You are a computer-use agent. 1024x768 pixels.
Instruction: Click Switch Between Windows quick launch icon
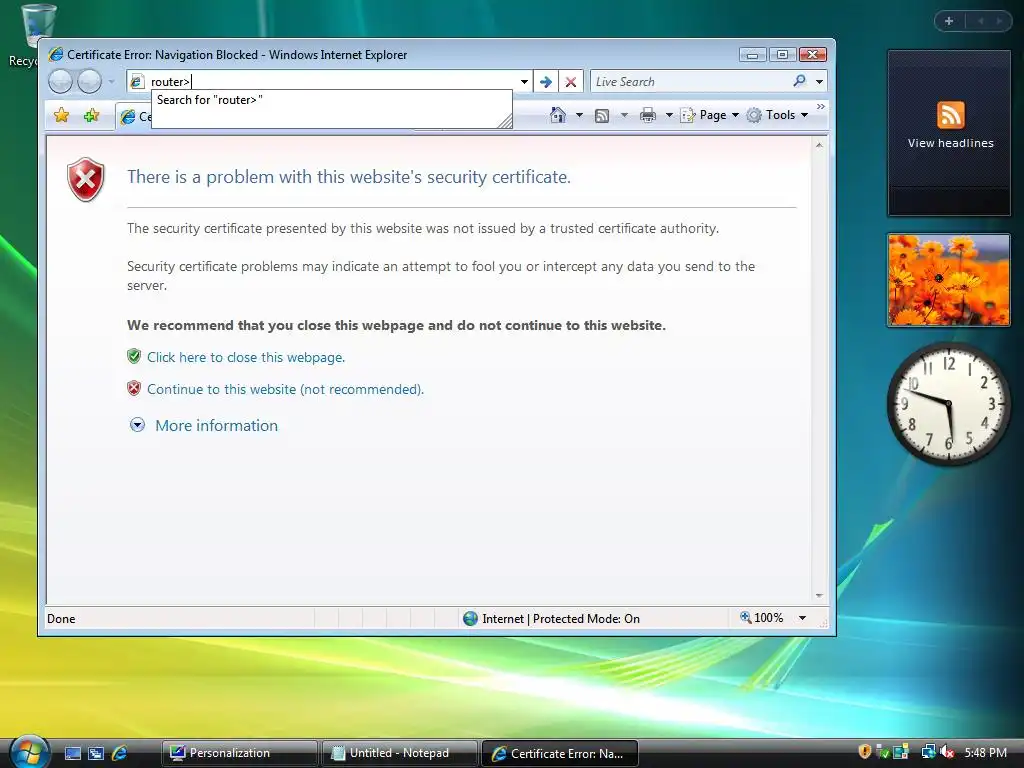pos(96,753)
